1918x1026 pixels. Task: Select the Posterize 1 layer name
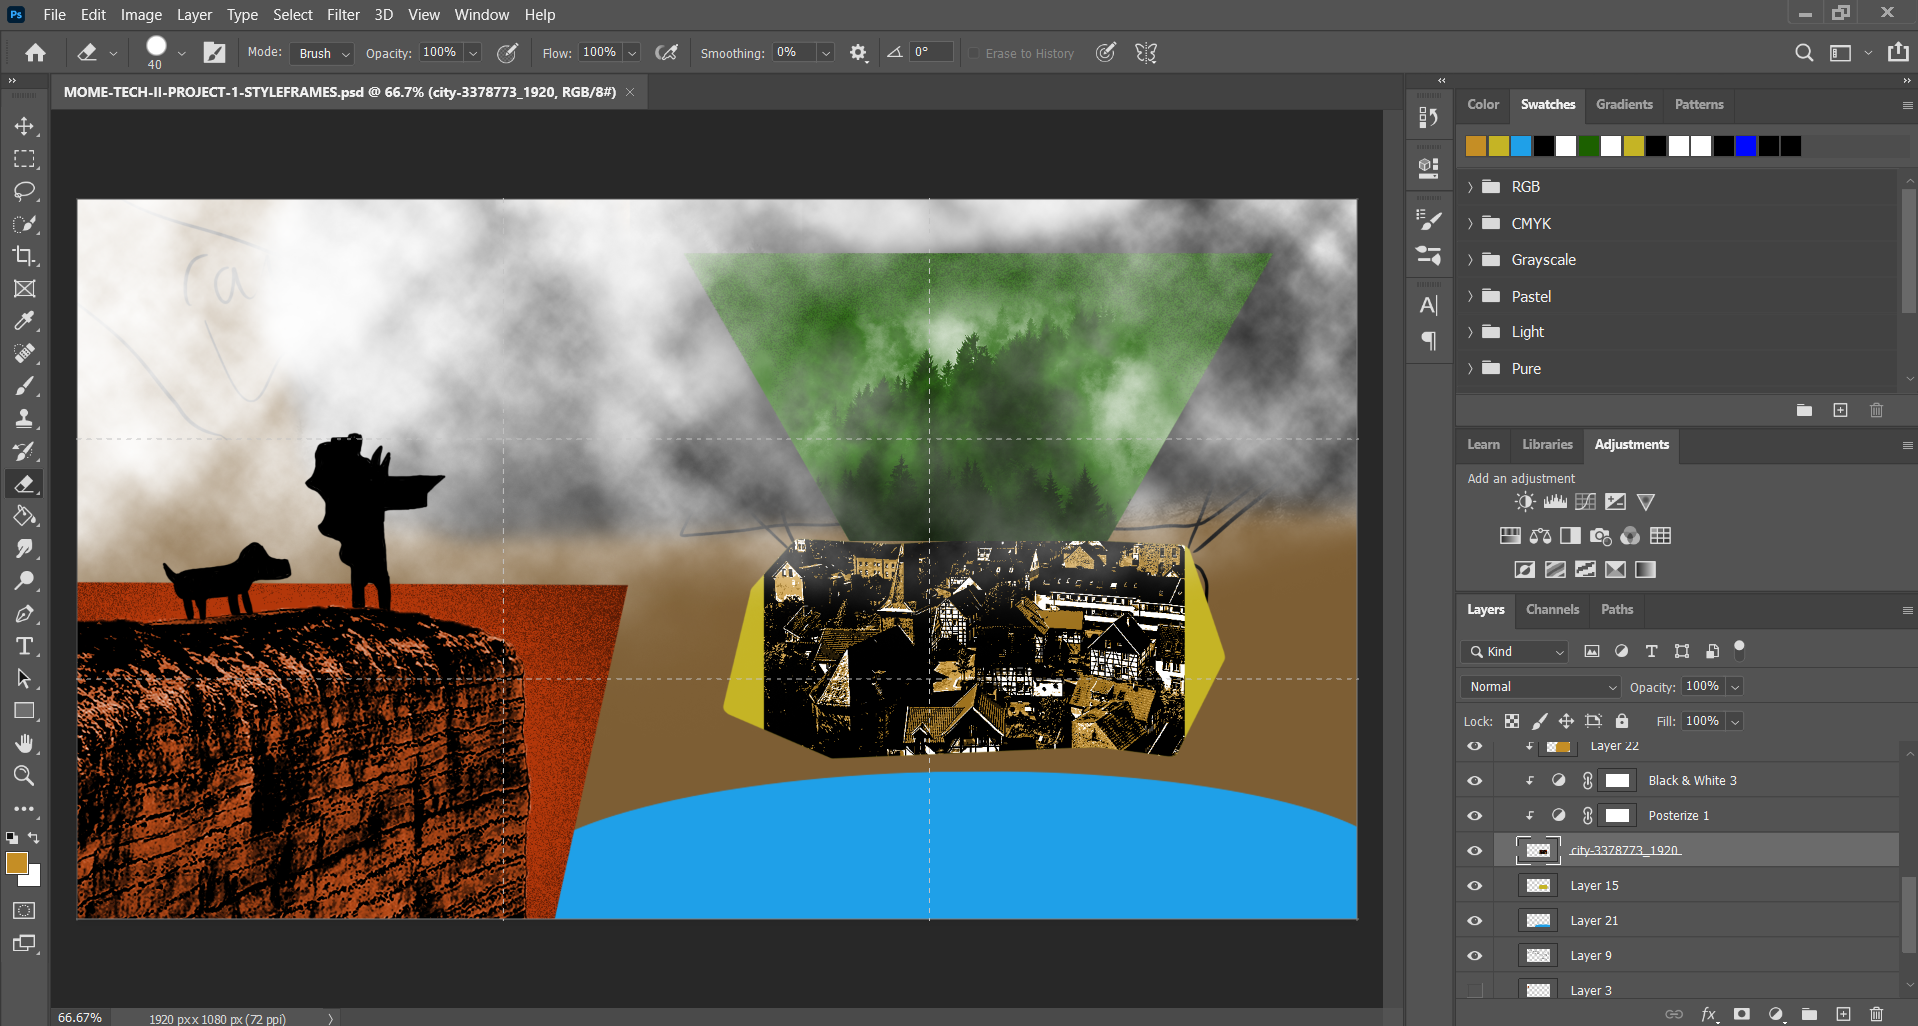click(1679, 816)
